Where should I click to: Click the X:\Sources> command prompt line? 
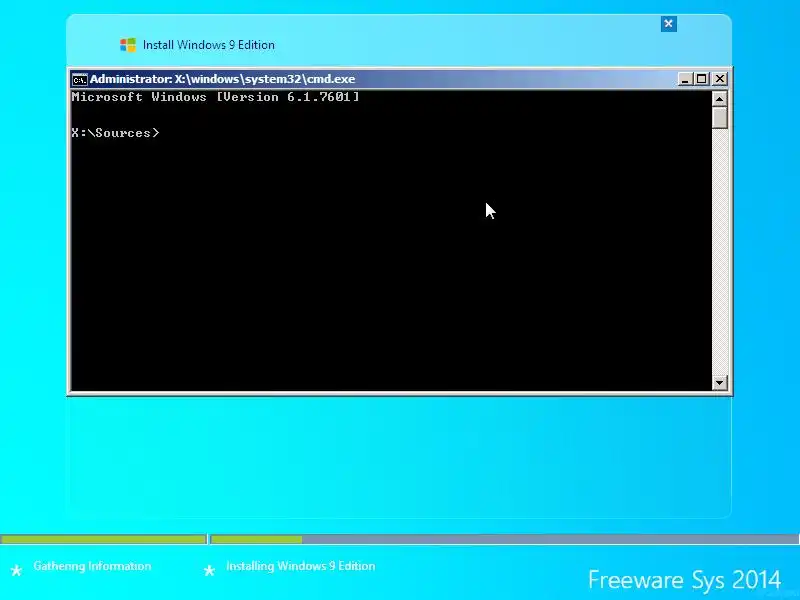coord(115,133)
